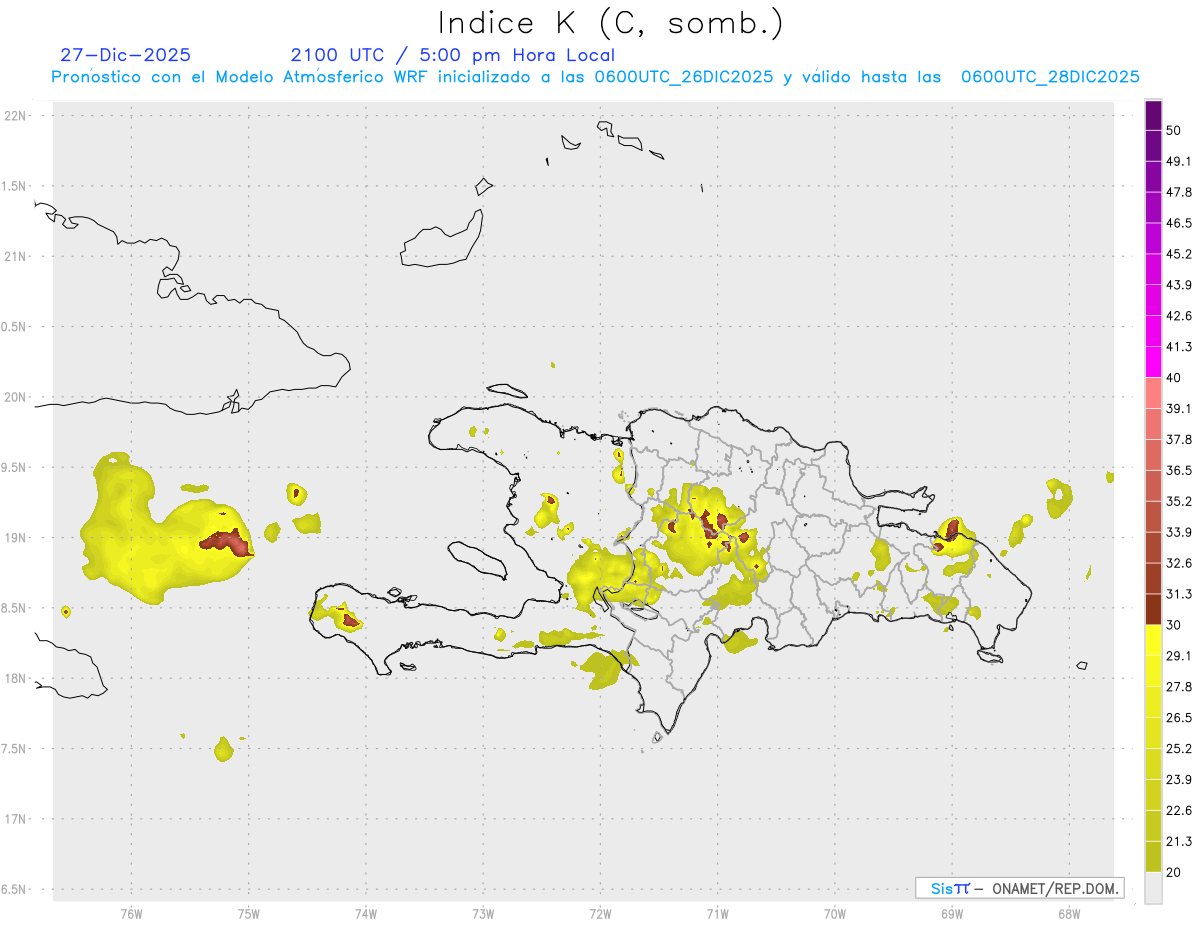The image size is (1200, 927).
Task: Click the longitude label '74W'
Action: (x=366, y=914)
